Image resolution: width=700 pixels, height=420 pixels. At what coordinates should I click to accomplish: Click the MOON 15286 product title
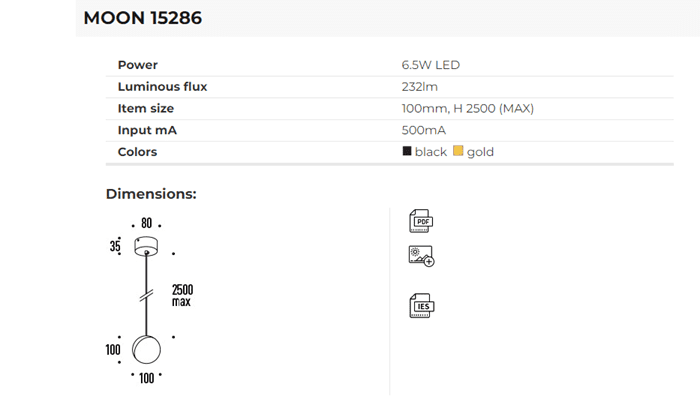click(x=142, y=18)
